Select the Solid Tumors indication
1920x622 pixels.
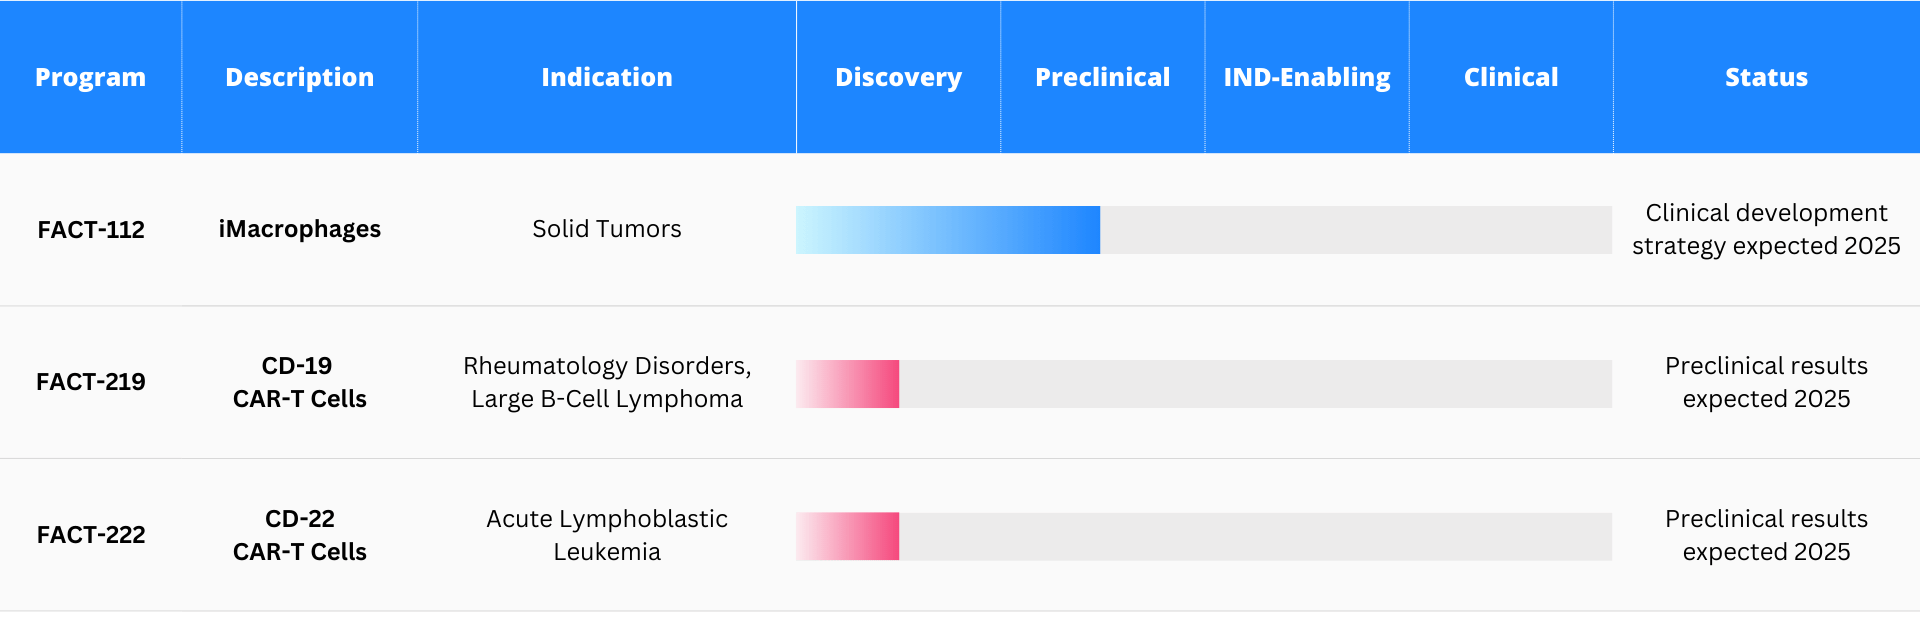(607, 229)
